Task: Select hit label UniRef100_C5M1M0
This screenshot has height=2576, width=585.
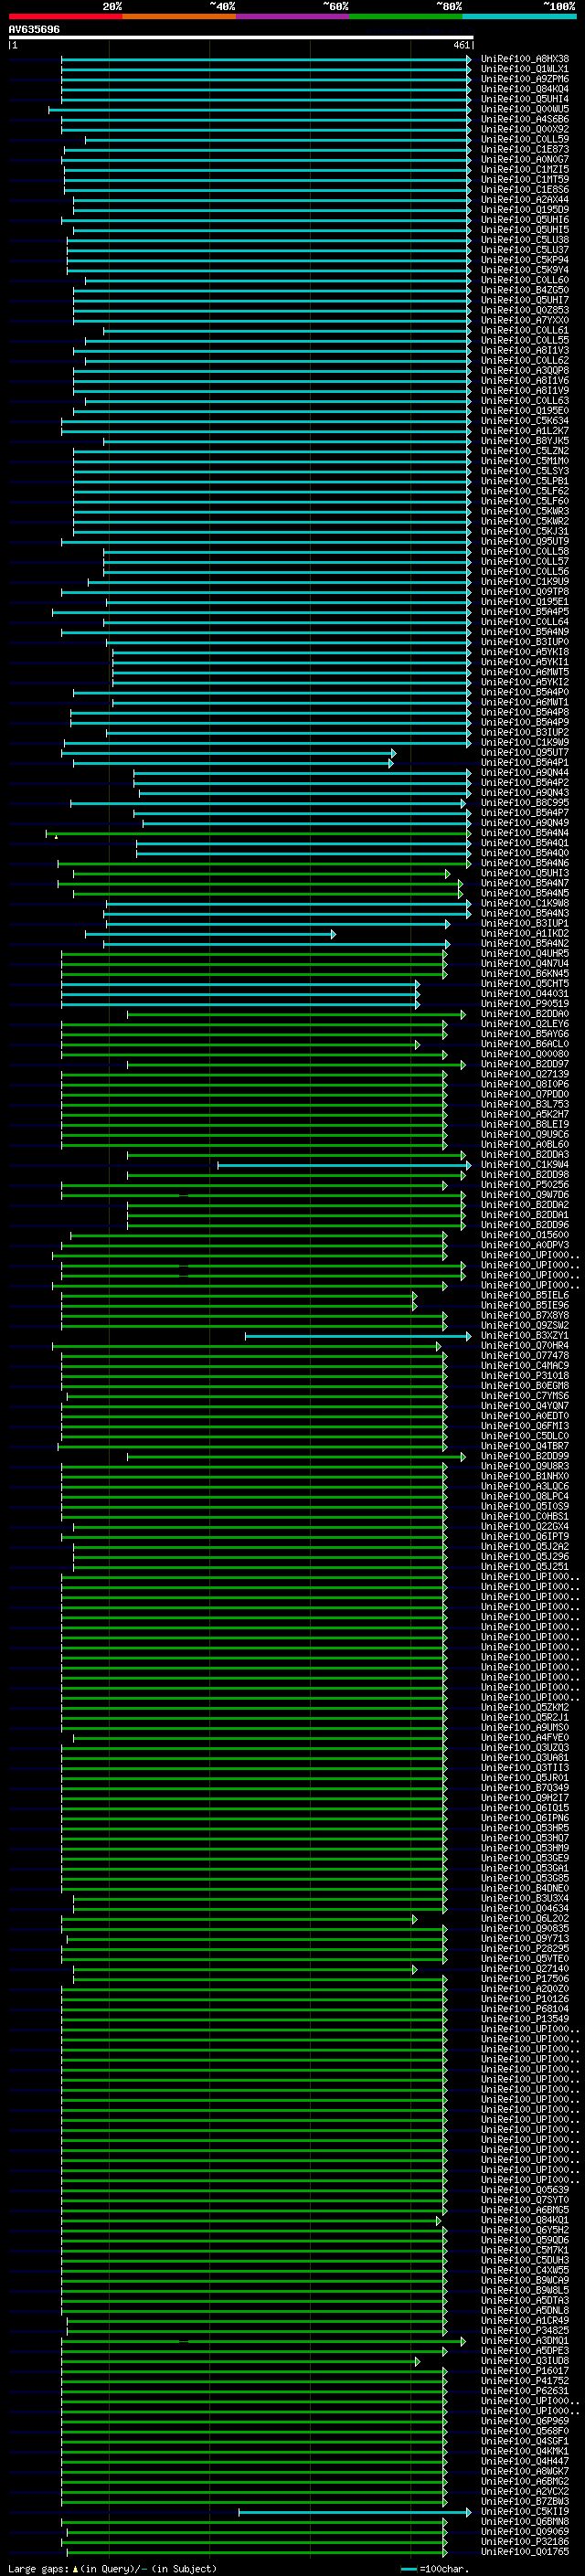Action: pos(525,461)
